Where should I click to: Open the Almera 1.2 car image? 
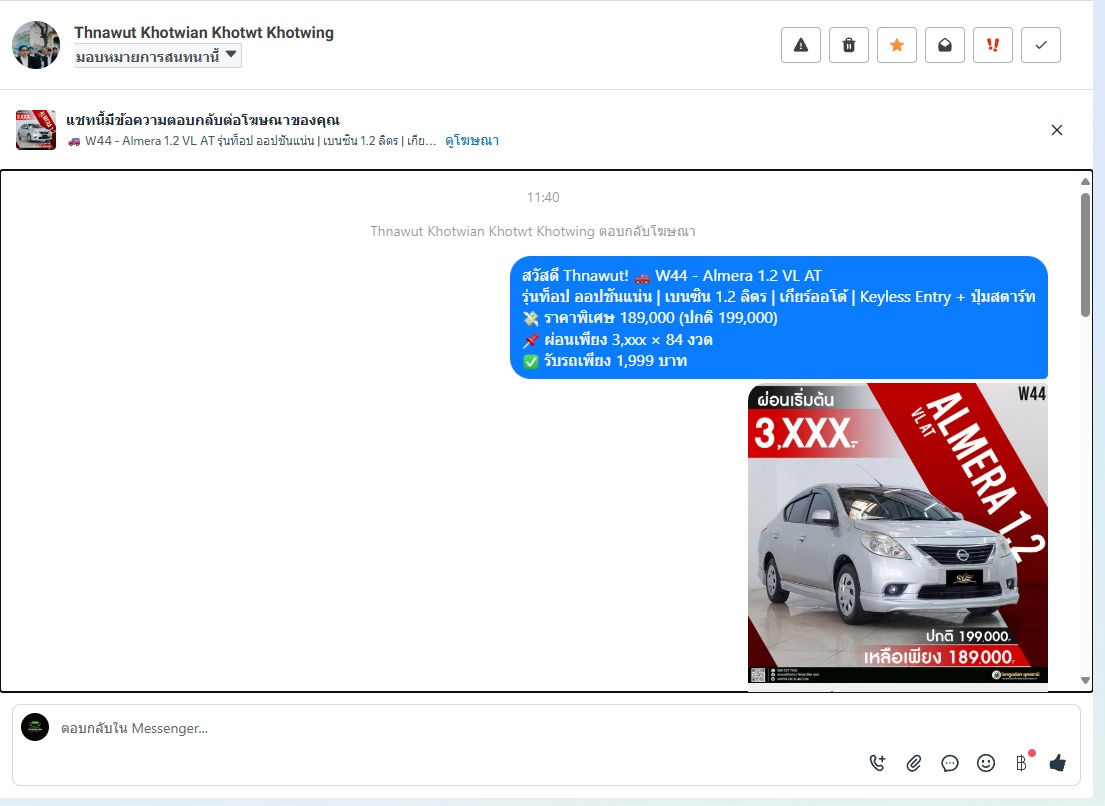click(897, 533)
